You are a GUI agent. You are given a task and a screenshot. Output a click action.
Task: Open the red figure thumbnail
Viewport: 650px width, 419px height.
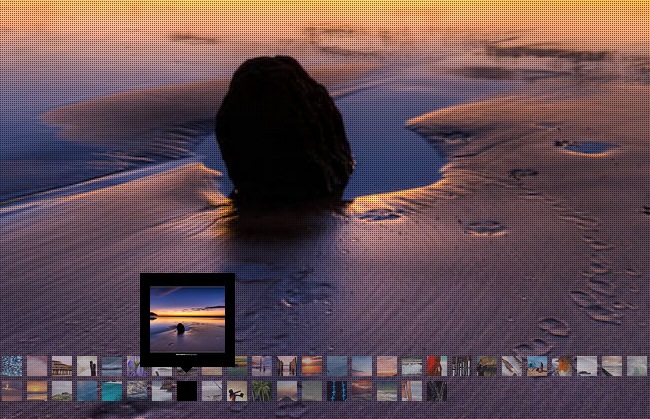[x=436, y=366]
